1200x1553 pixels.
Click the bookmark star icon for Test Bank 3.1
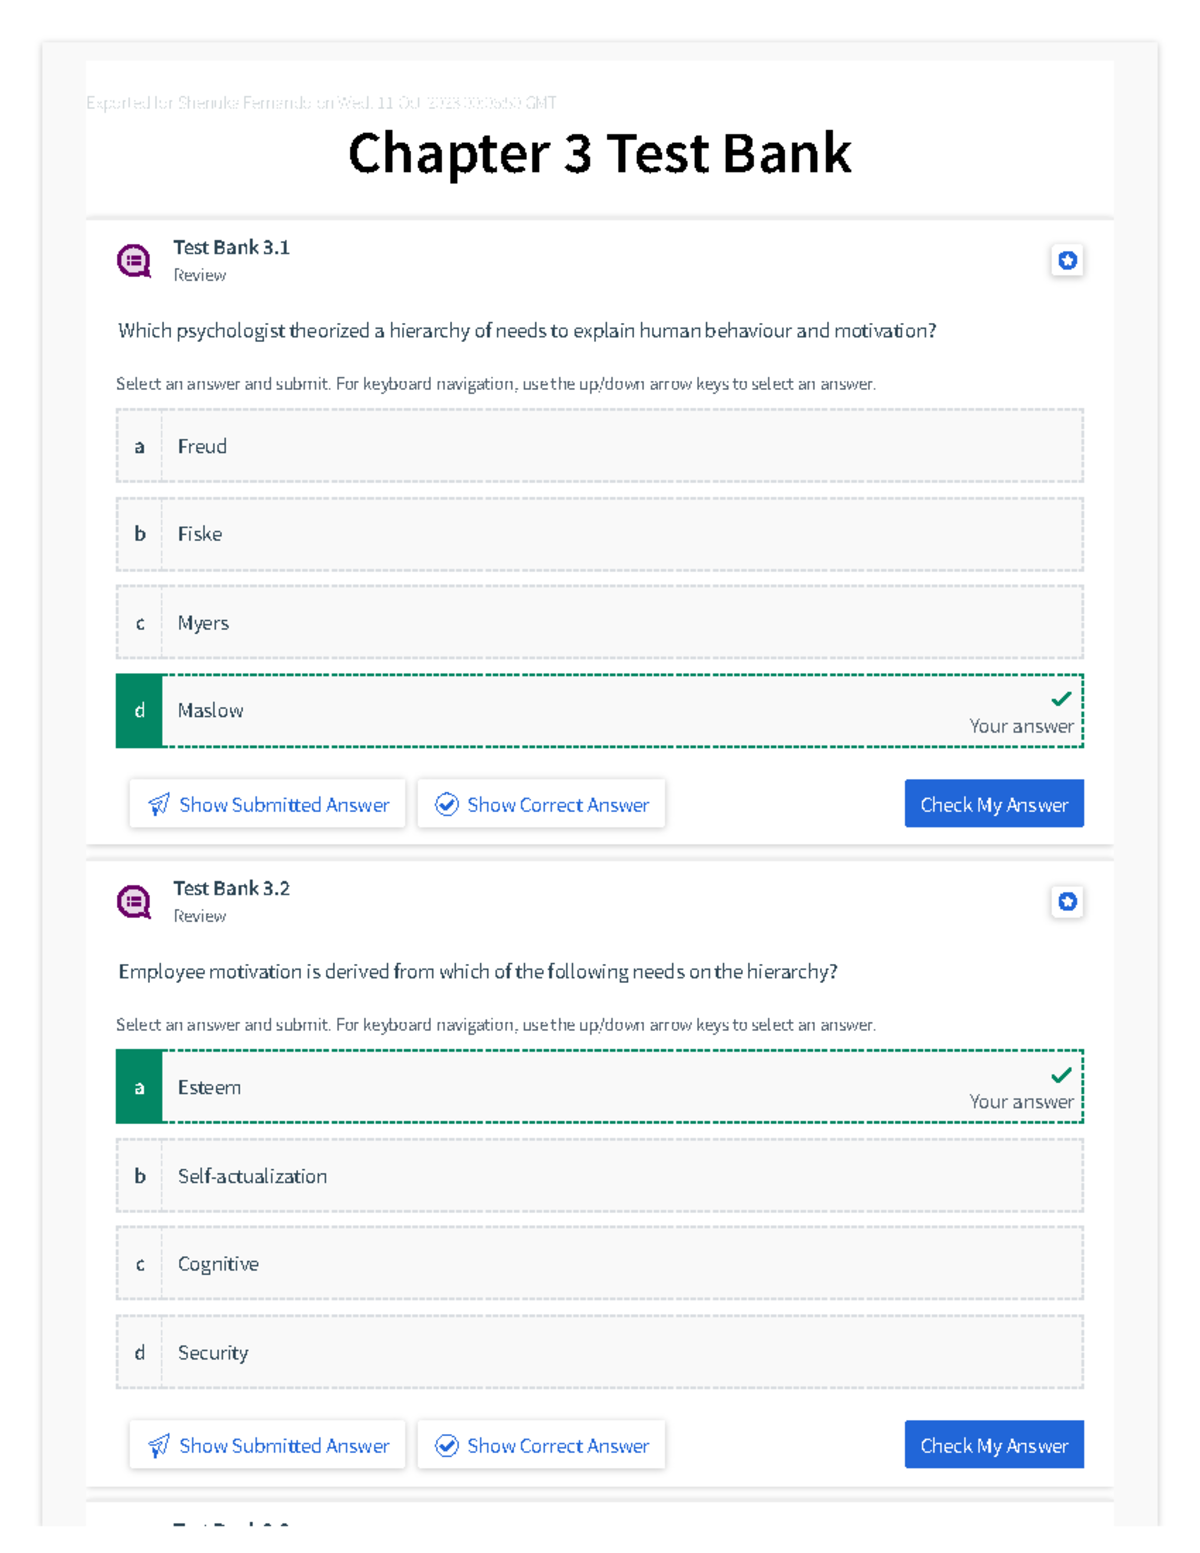[x=1067, y=260]
